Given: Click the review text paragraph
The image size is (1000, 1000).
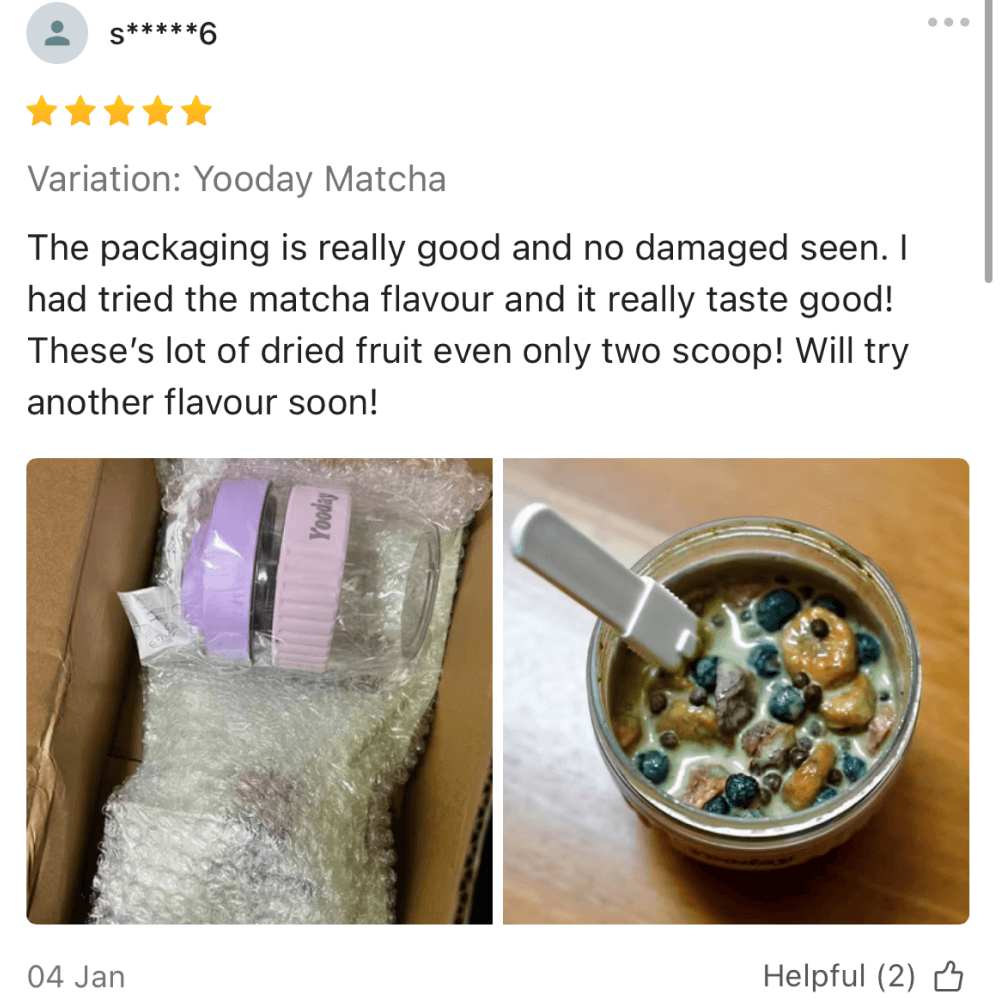Looking at the screenshot, I should pos(468,325).
